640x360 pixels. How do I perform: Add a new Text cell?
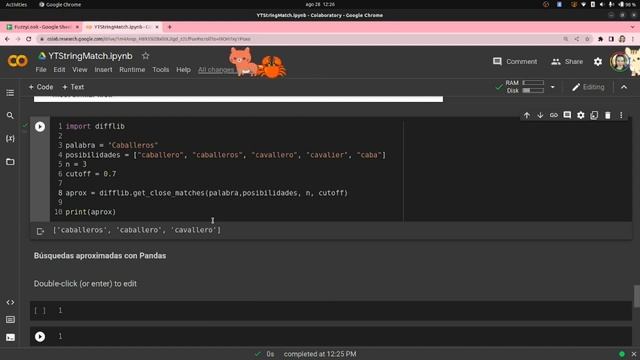[x=73, y=87]
